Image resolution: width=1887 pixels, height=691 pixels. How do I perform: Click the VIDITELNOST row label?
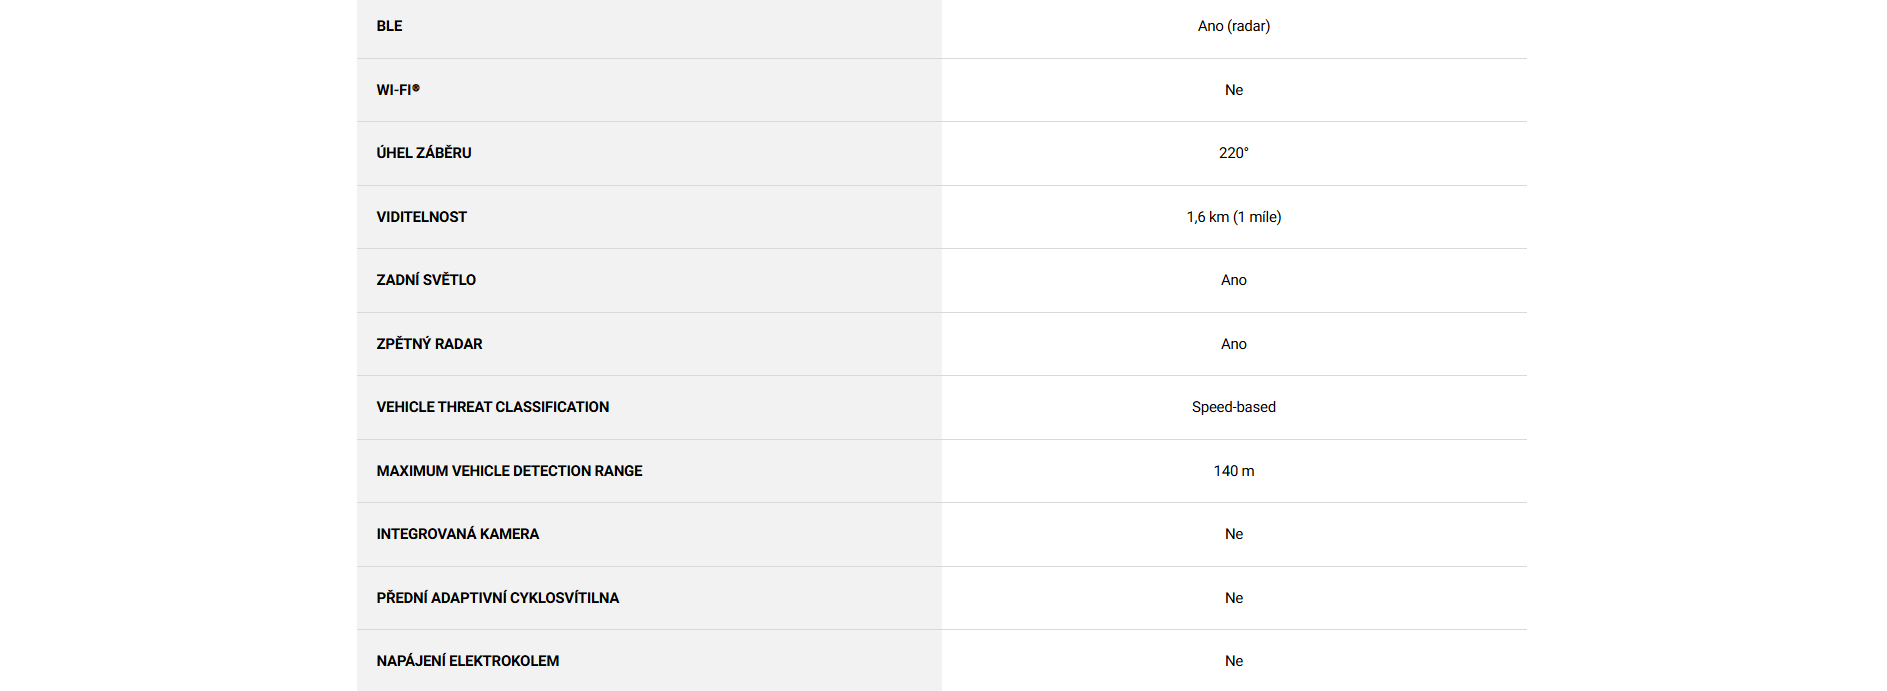pos(421,217)
